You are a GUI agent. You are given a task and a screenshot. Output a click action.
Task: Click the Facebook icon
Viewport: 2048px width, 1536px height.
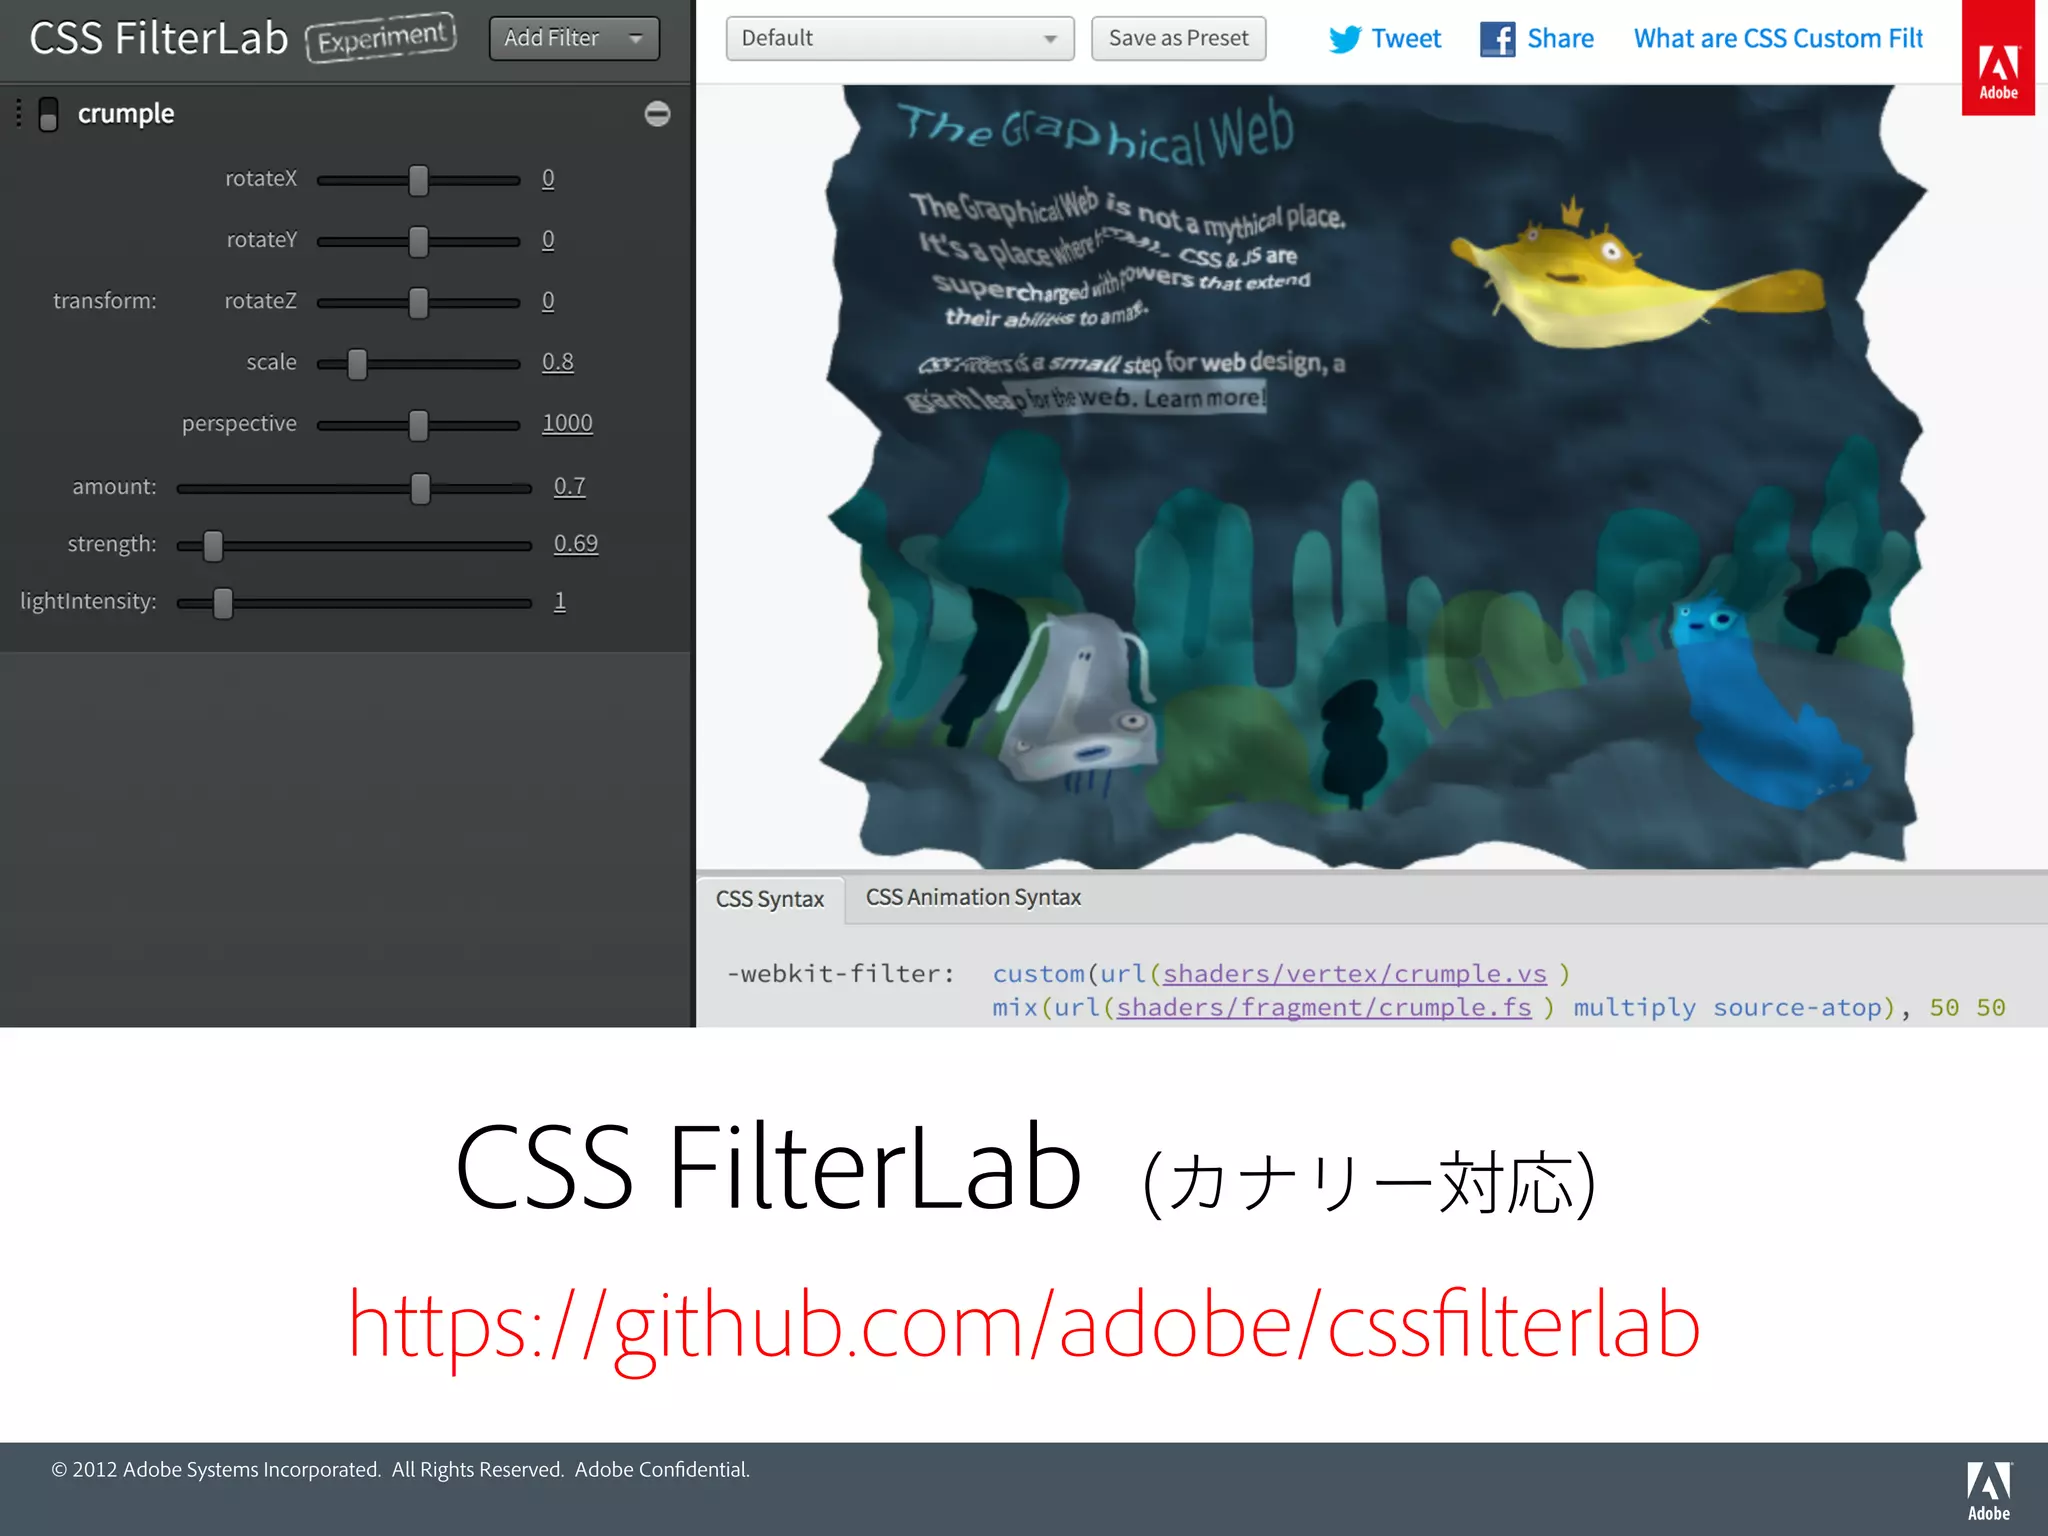1497,39
